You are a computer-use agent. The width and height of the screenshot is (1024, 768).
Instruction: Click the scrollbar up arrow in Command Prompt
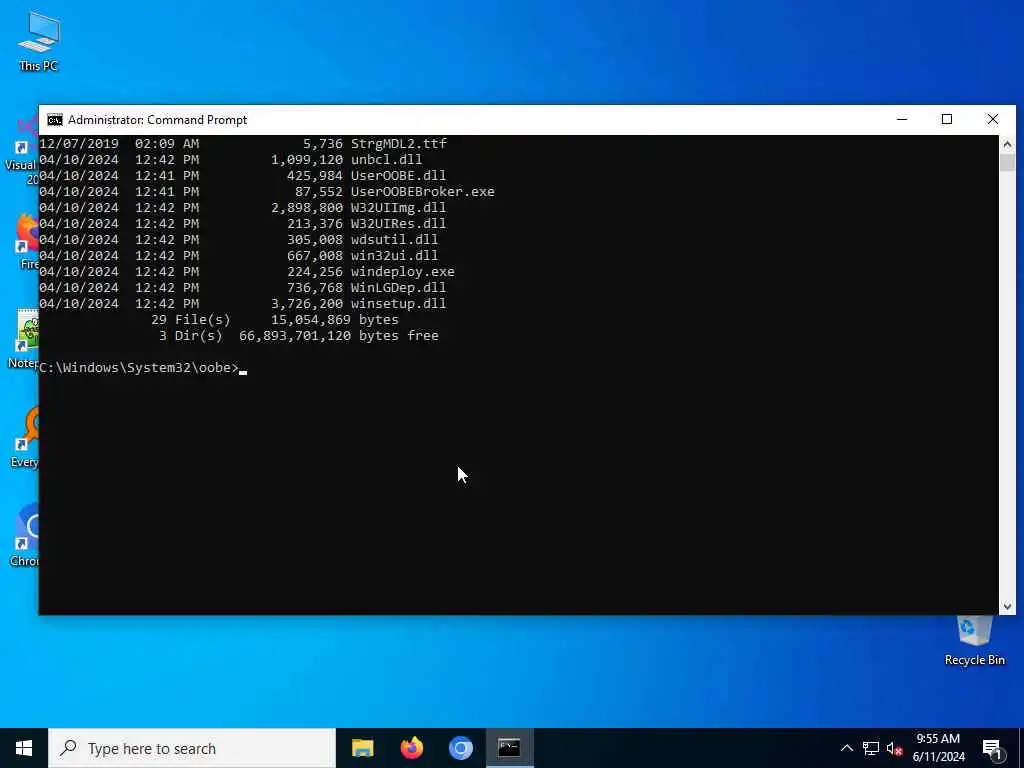pos(1007,144)
